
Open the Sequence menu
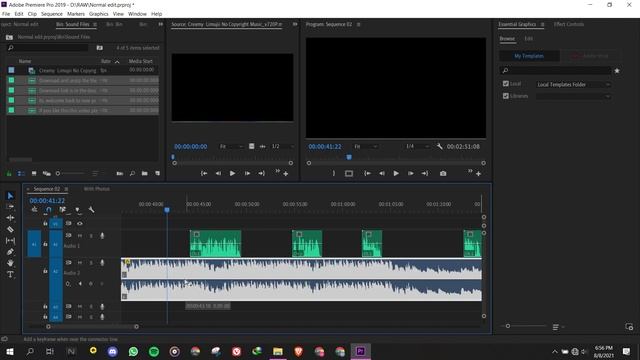click(x=52, y=14)
